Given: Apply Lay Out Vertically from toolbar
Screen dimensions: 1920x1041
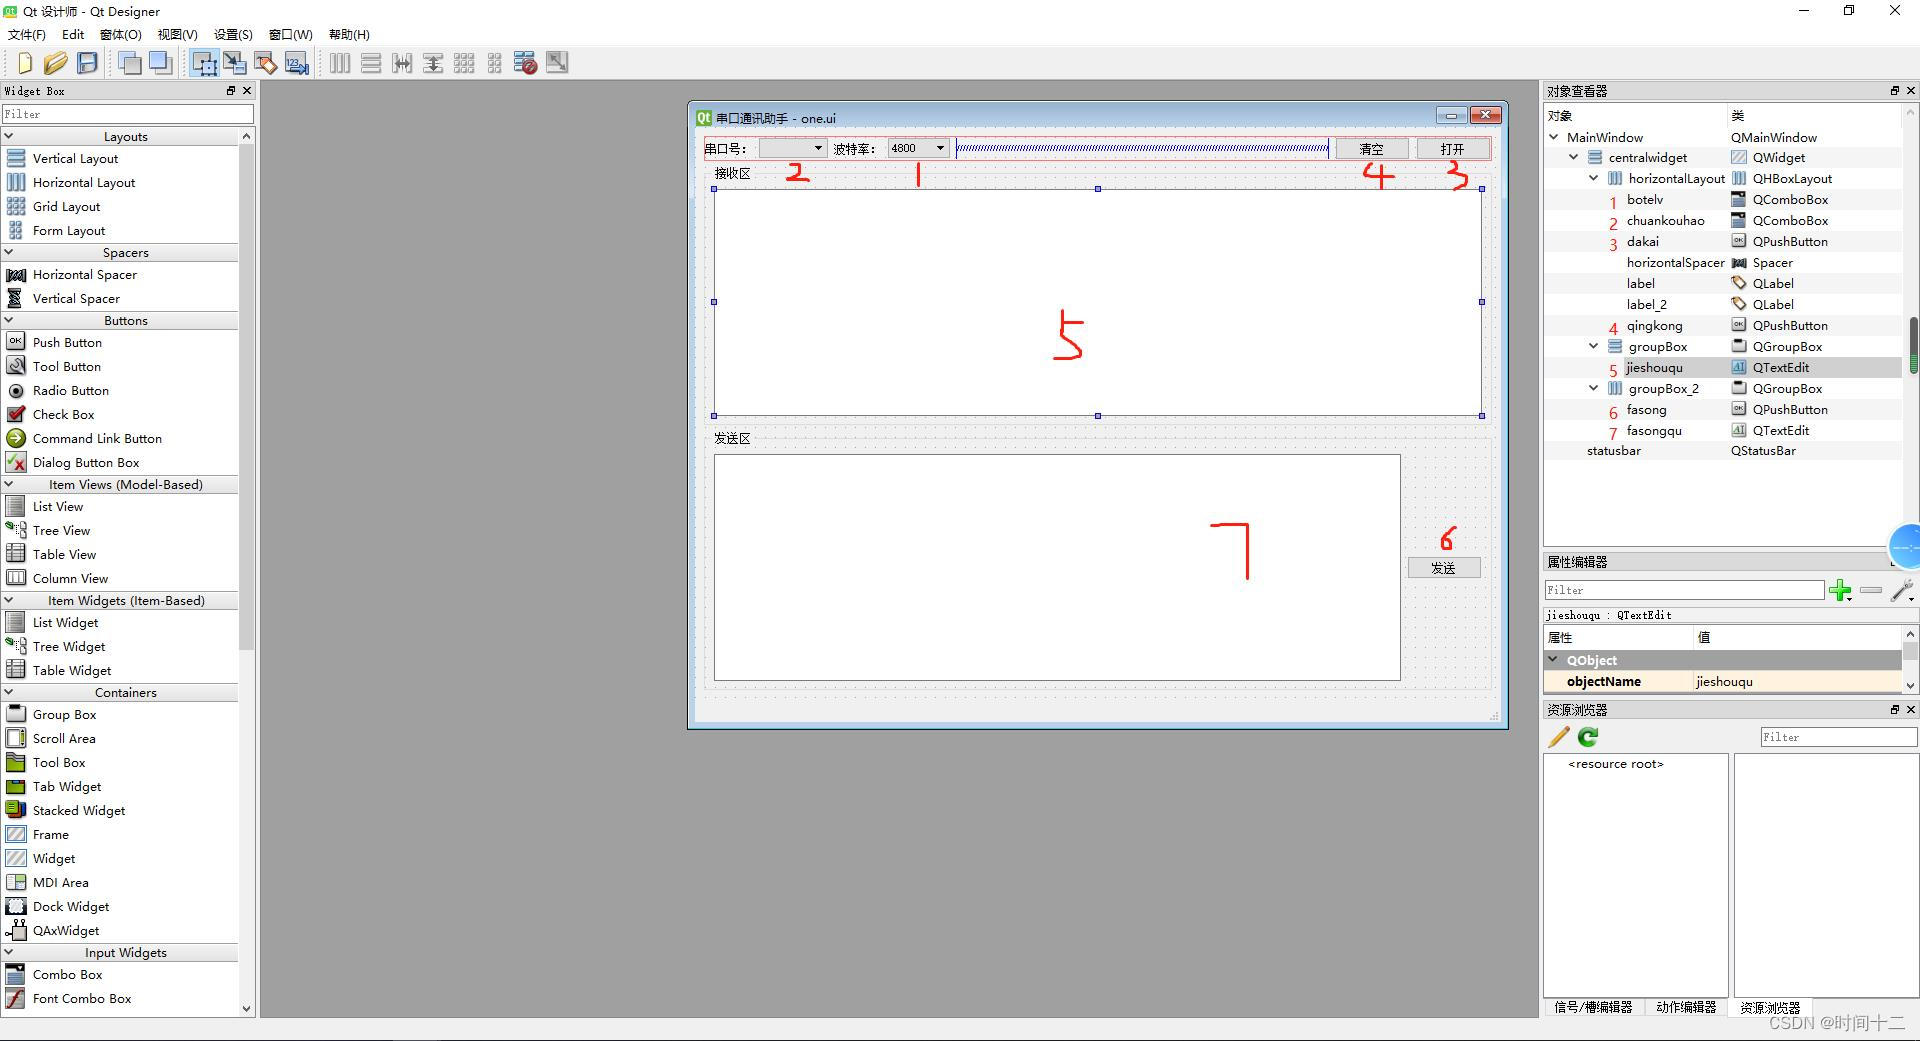Looking at the screenshot, I should coord(371,63).
